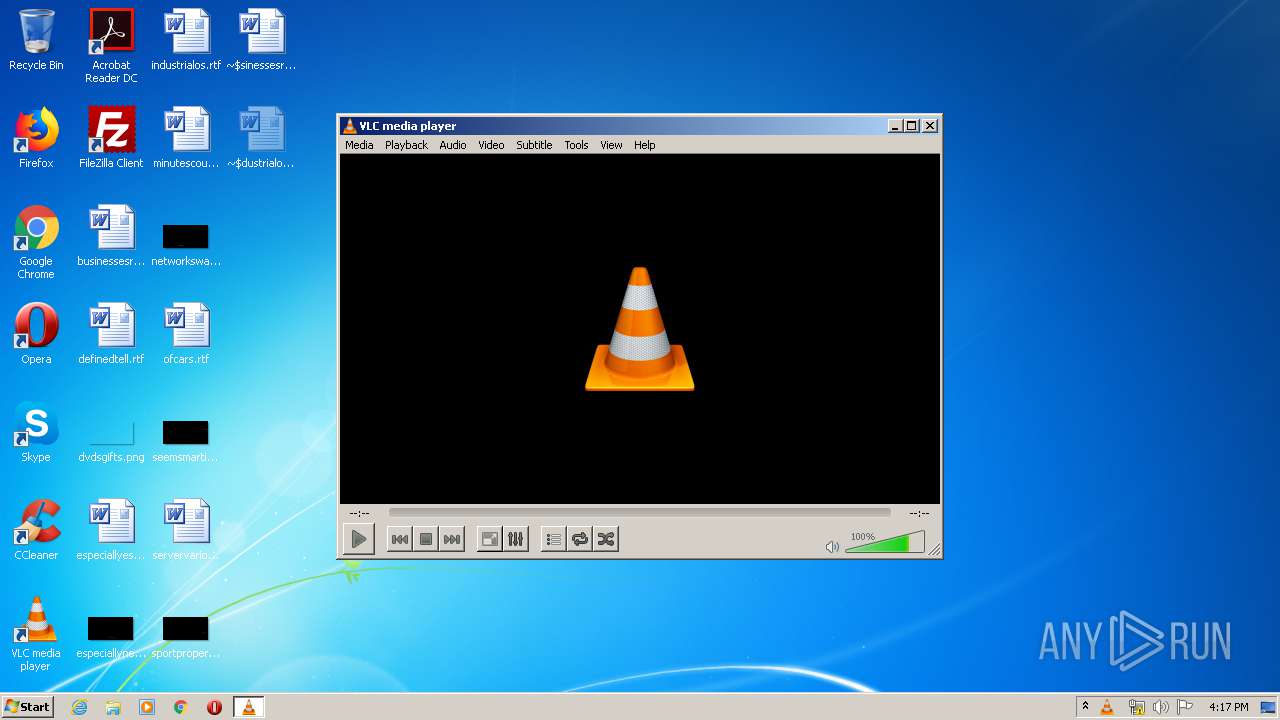Image resolution: width=1280 pixels, height=720 pixels.
Task: Open network status tray icon
Action: point(1136,707)
